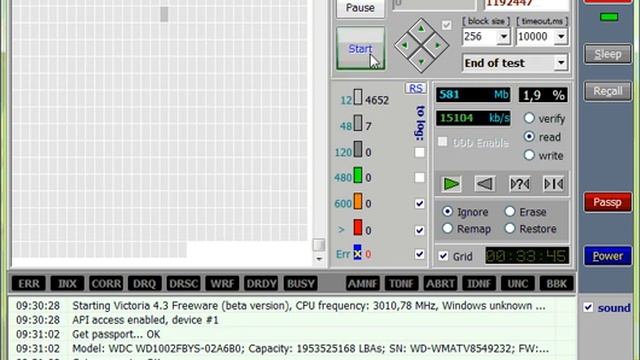Click the 48 ms gray block indicator
Viewport: 640px width, 360px height.
tap(358, 123)
